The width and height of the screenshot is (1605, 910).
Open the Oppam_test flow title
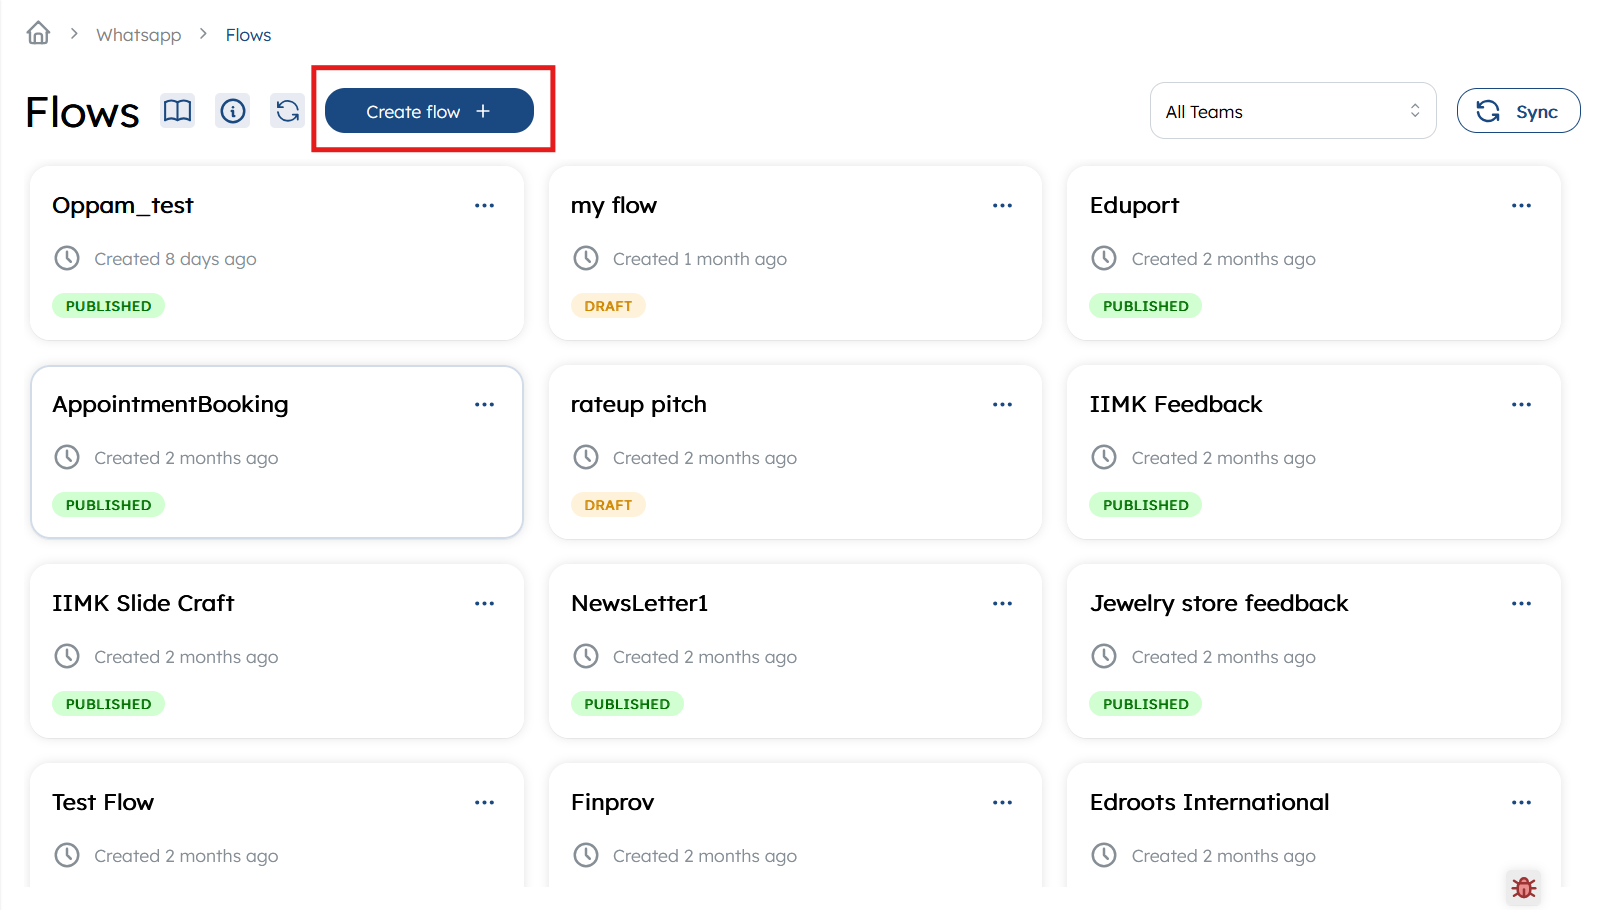(x=123, y=205)
